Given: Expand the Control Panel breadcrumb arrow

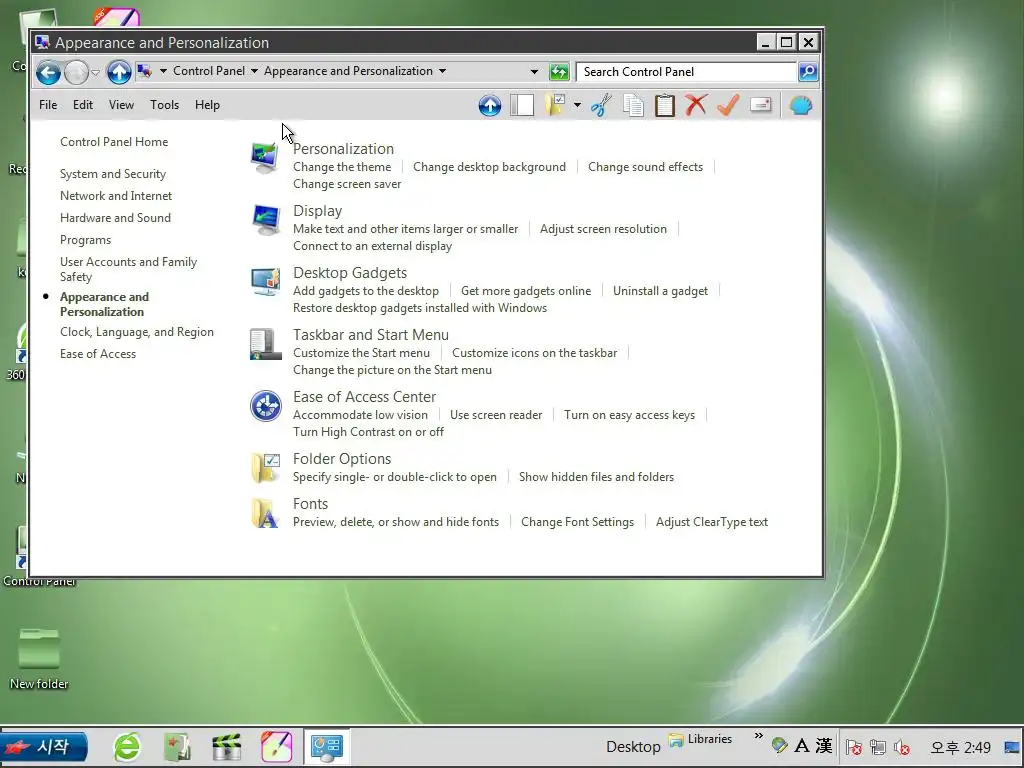Looking at the screenshot, I should tap(254, 71).
